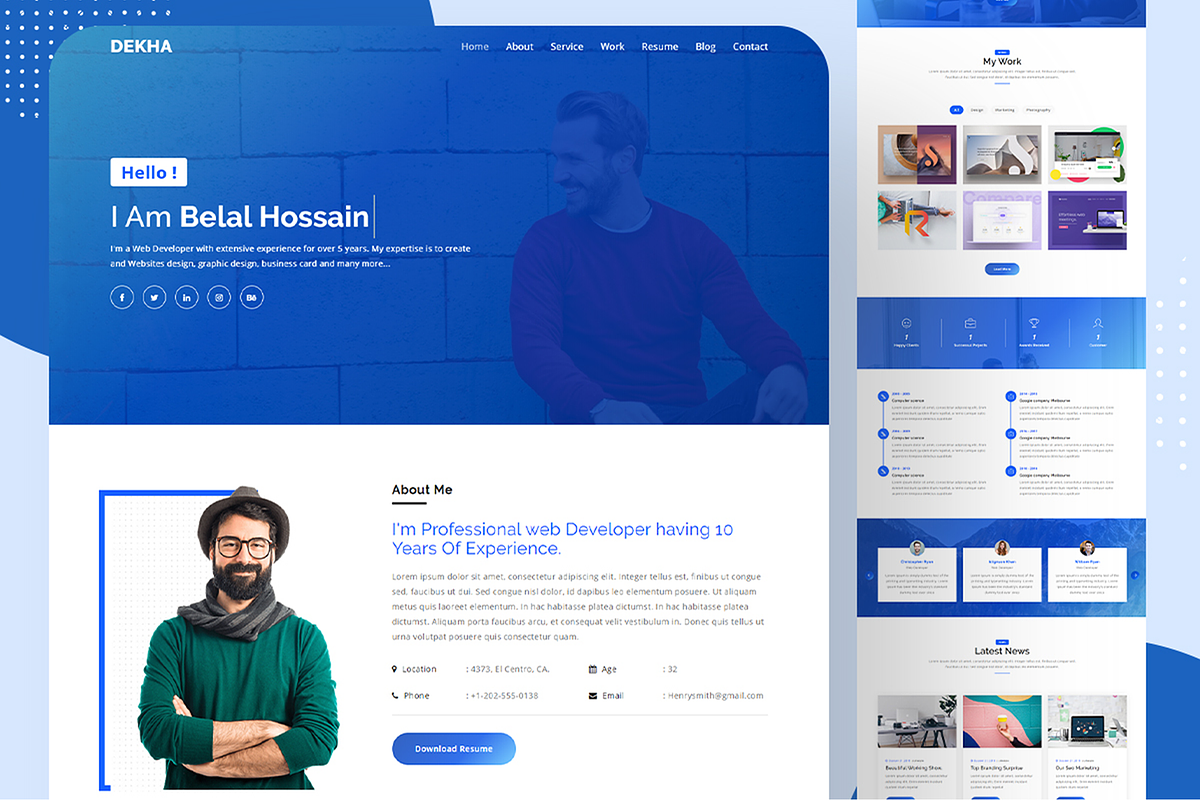Click the Professional web Developer blue headline
1200x800 pixels.
(x=563, y=539)
